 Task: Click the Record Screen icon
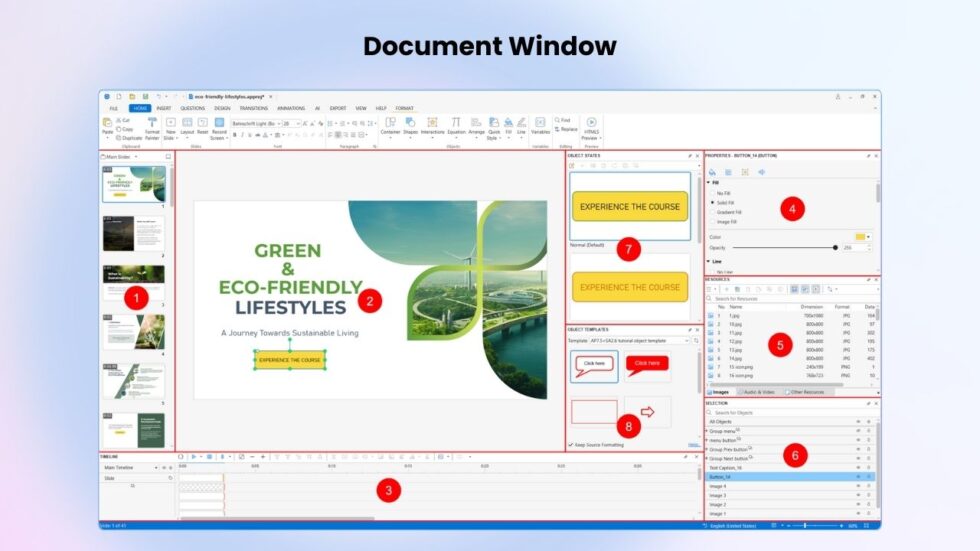[219, 123]
